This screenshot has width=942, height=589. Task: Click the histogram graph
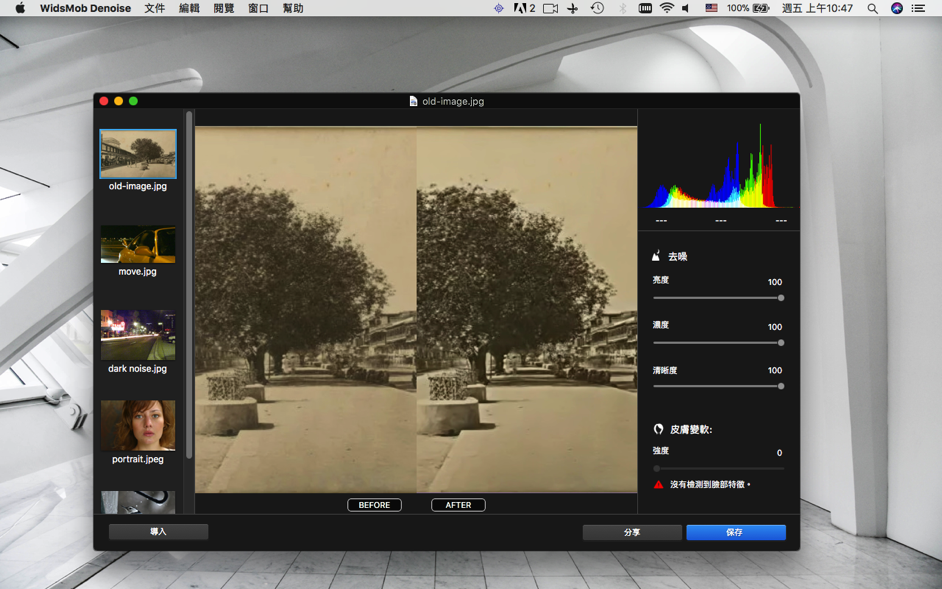pos(719,165)
